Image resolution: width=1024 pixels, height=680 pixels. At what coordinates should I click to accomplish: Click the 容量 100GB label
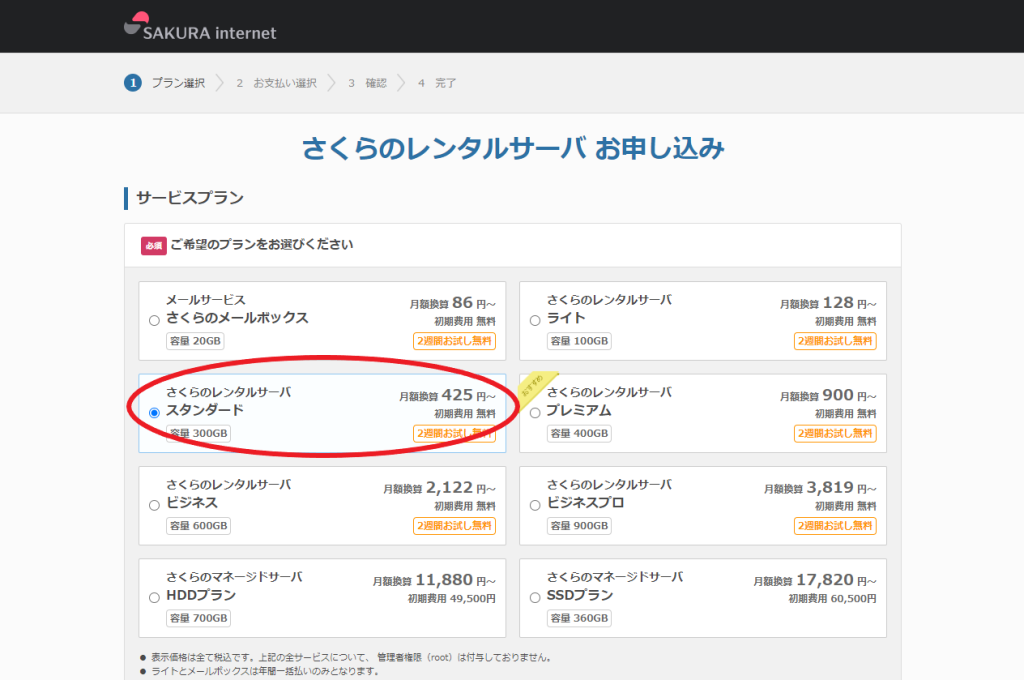579,341
